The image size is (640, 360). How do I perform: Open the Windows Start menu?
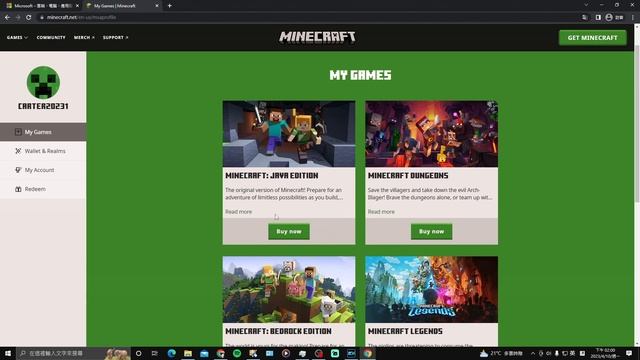click(8, 353)
